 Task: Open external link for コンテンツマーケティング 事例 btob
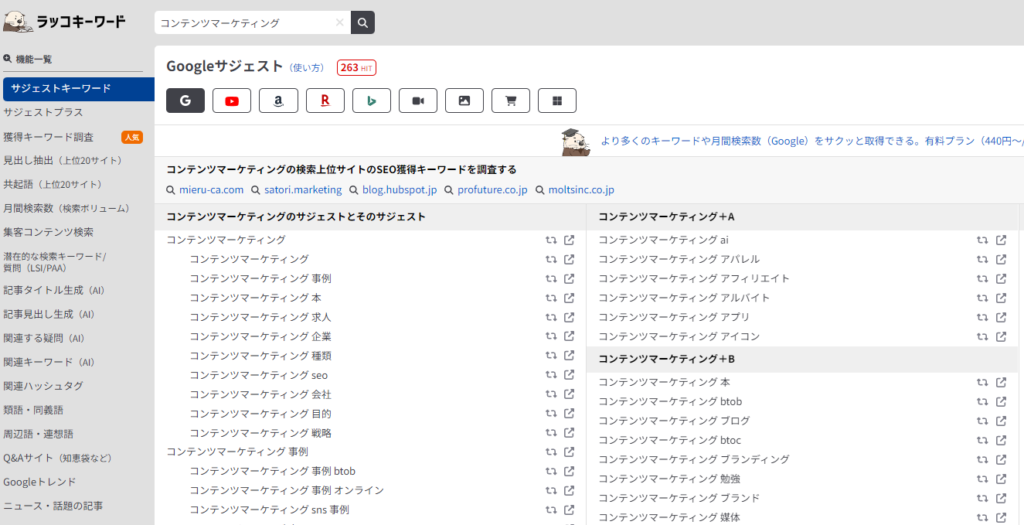tap(569, 471)
